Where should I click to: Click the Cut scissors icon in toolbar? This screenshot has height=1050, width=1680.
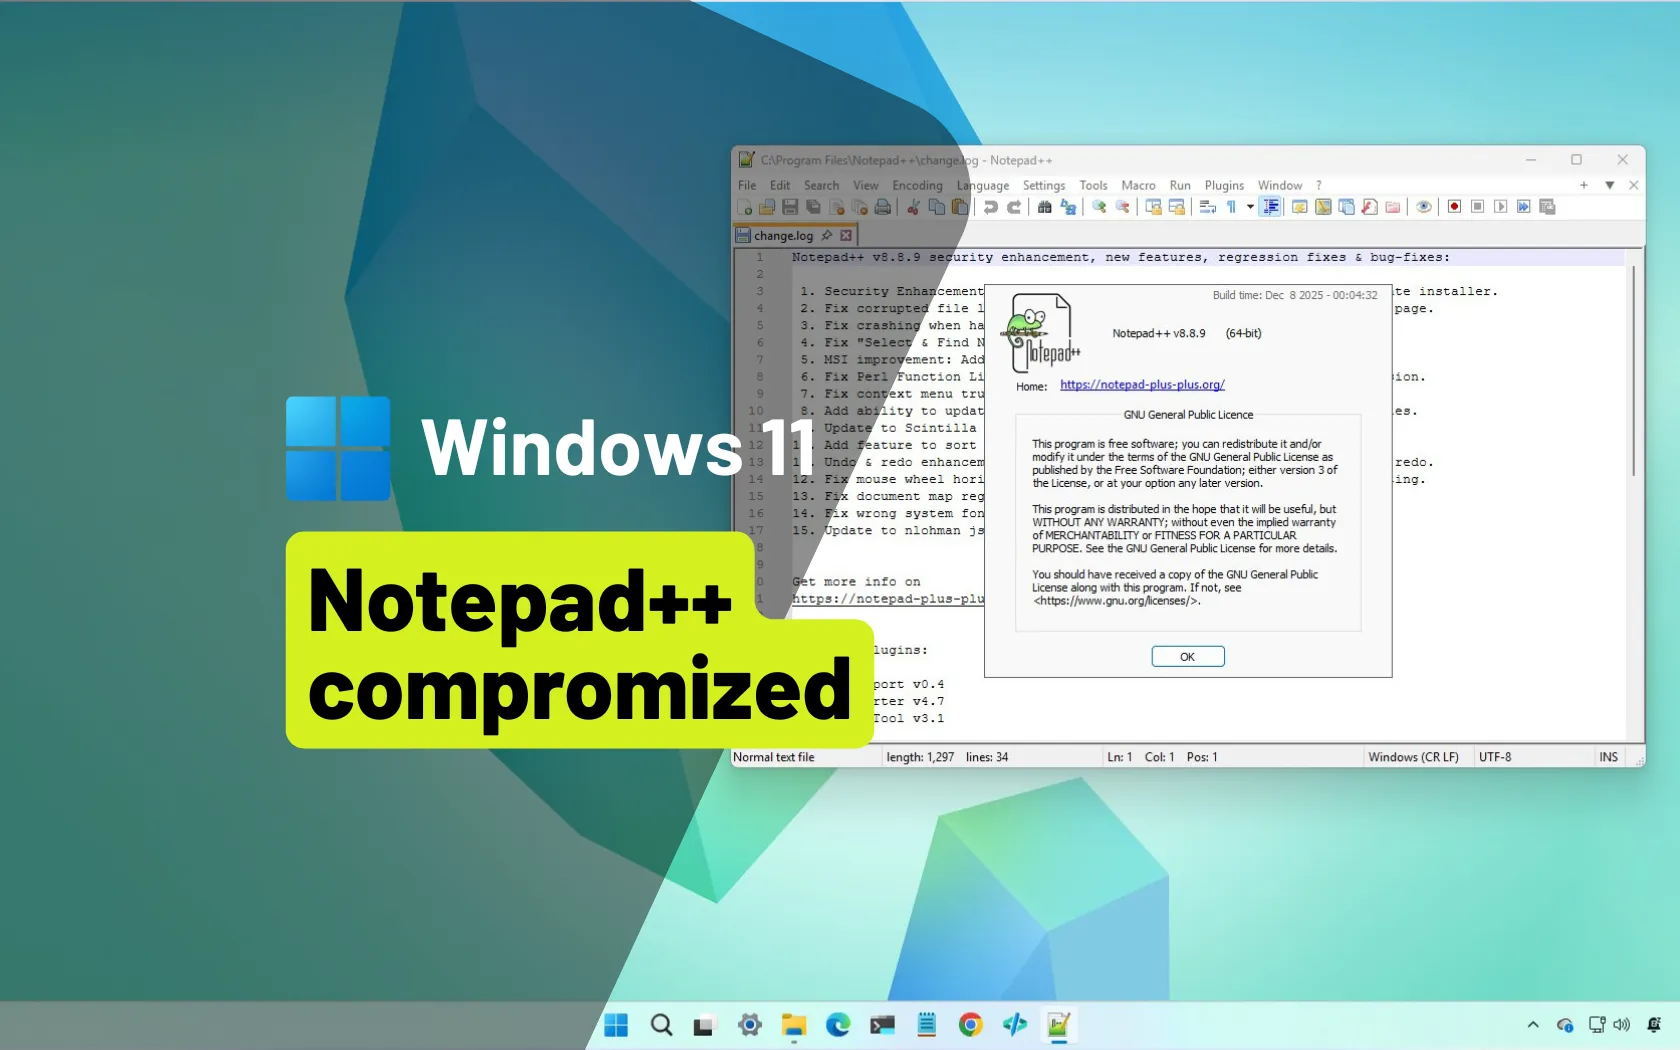913,207
